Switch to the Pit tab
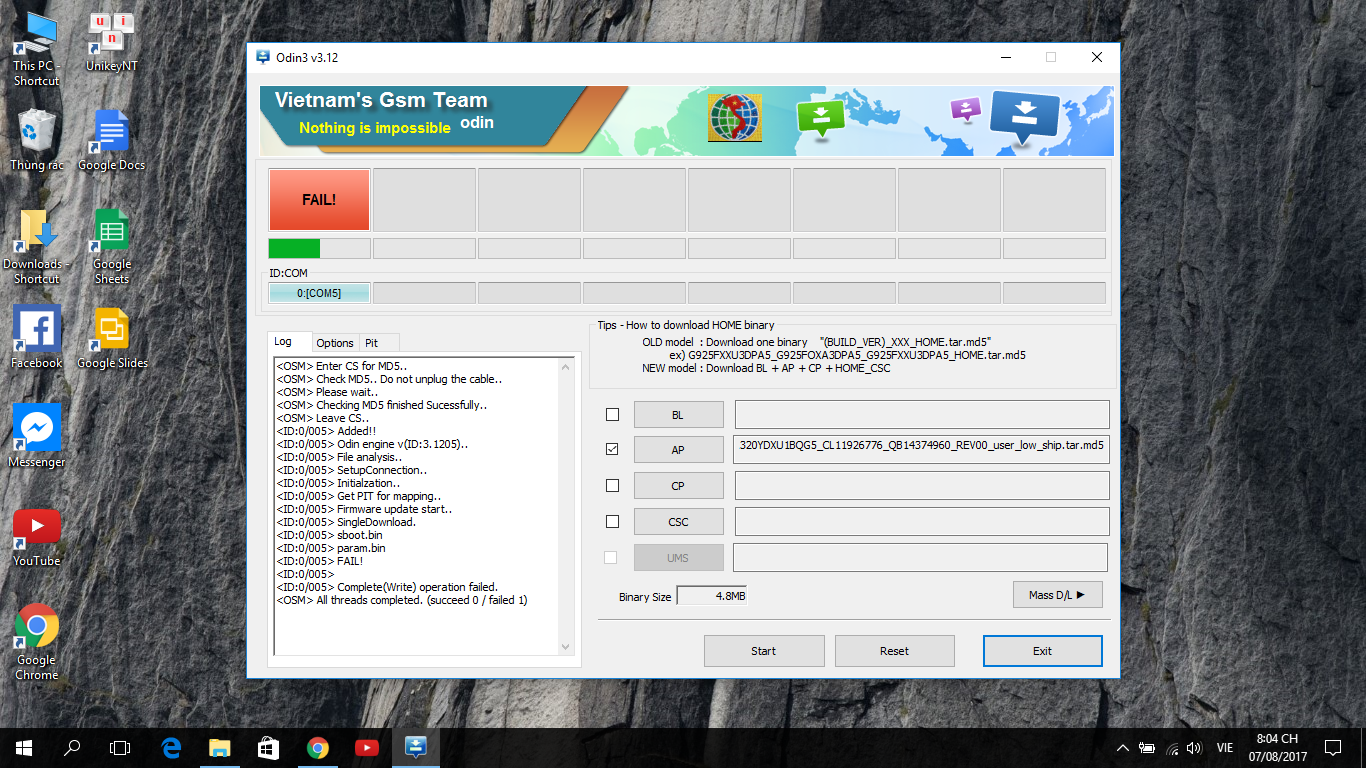The height and width of the screenshot is (768, 1366). coord(372,343)
